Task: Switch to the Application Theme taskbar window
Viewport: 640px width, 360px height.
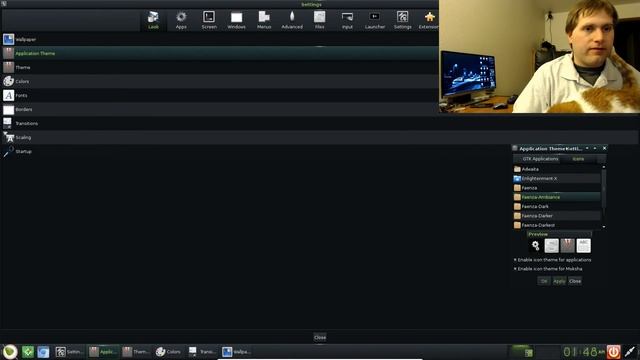Action: (x=103, y=351)
